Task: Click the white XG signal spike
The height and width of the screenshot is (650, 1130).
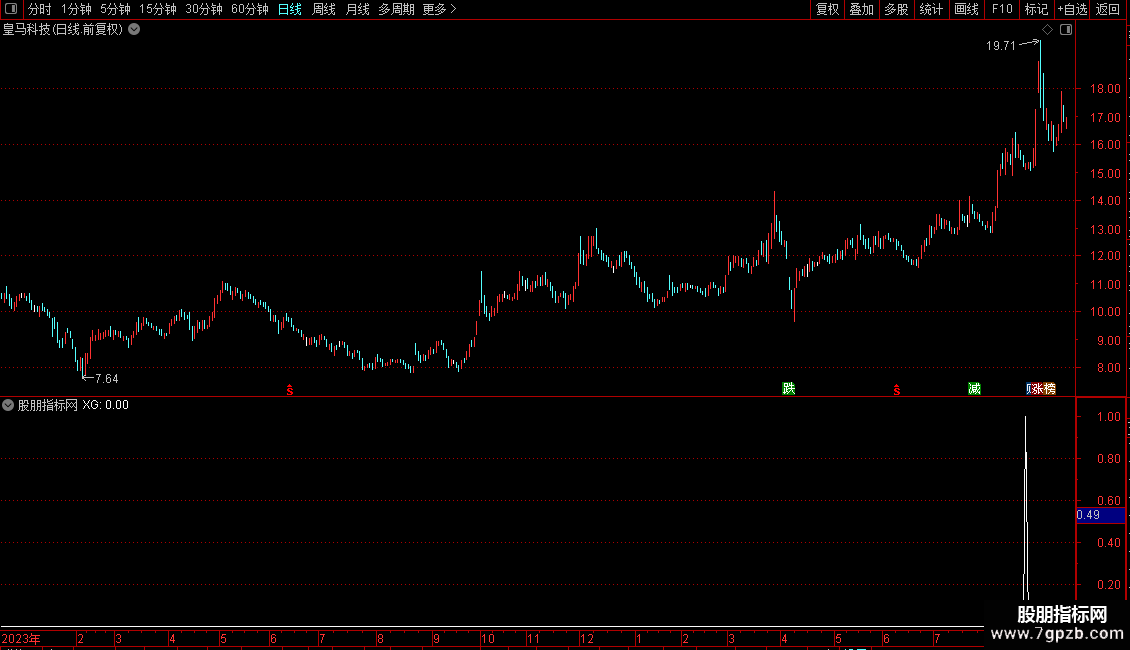Action: pos(1026,508)
